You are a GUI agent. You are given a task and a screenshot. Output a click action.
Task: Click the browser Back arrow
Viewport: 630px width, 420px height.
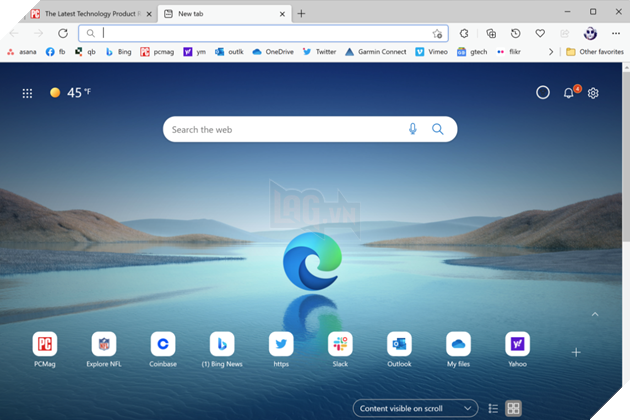[14, 33]
